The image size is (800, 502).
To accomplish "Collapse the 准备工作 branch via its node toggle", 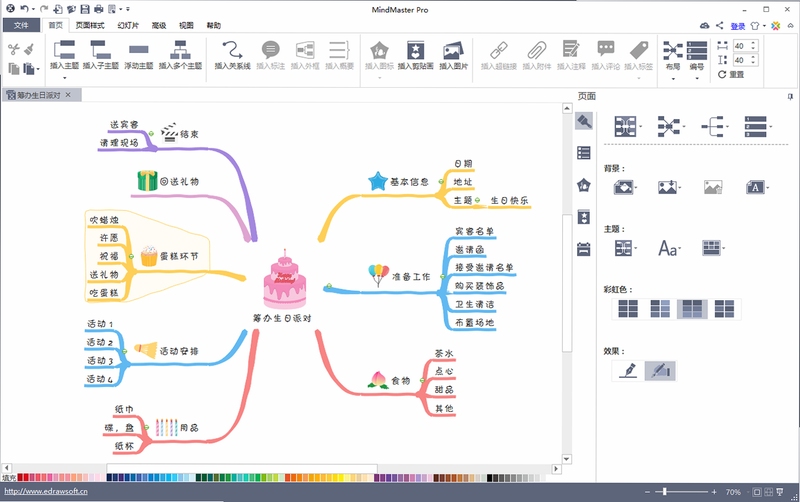I will click(x=442, y=276).
